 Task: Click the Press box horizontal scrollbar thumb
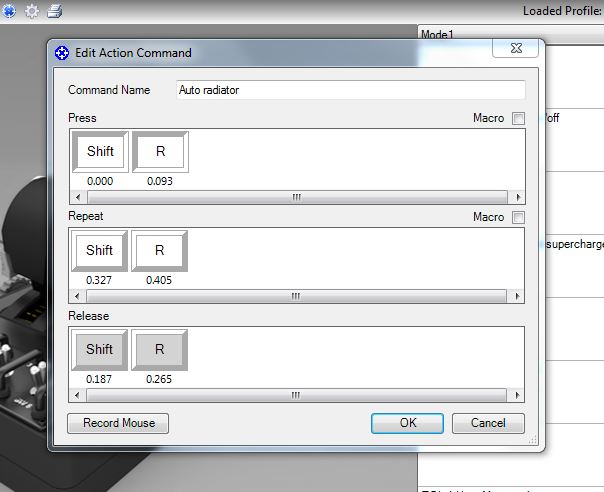pyautogui.click(x=297, y=197)
